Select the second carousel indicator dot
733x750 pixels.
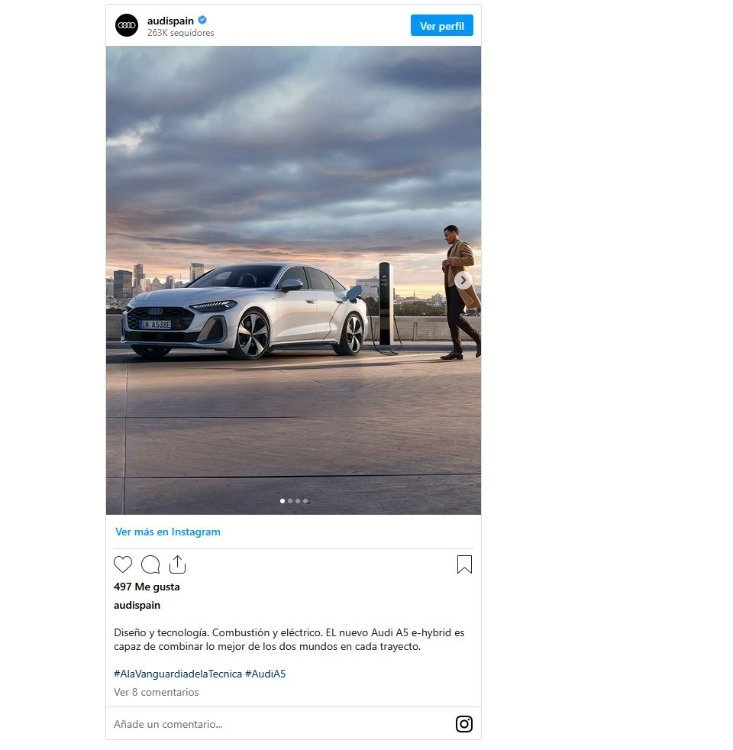pos(290,501)
